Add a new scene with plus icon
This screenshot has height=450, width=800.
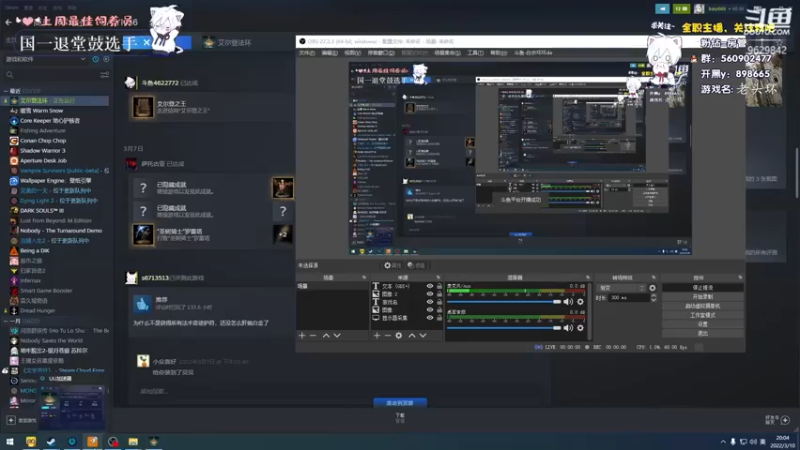pos(302,336)
